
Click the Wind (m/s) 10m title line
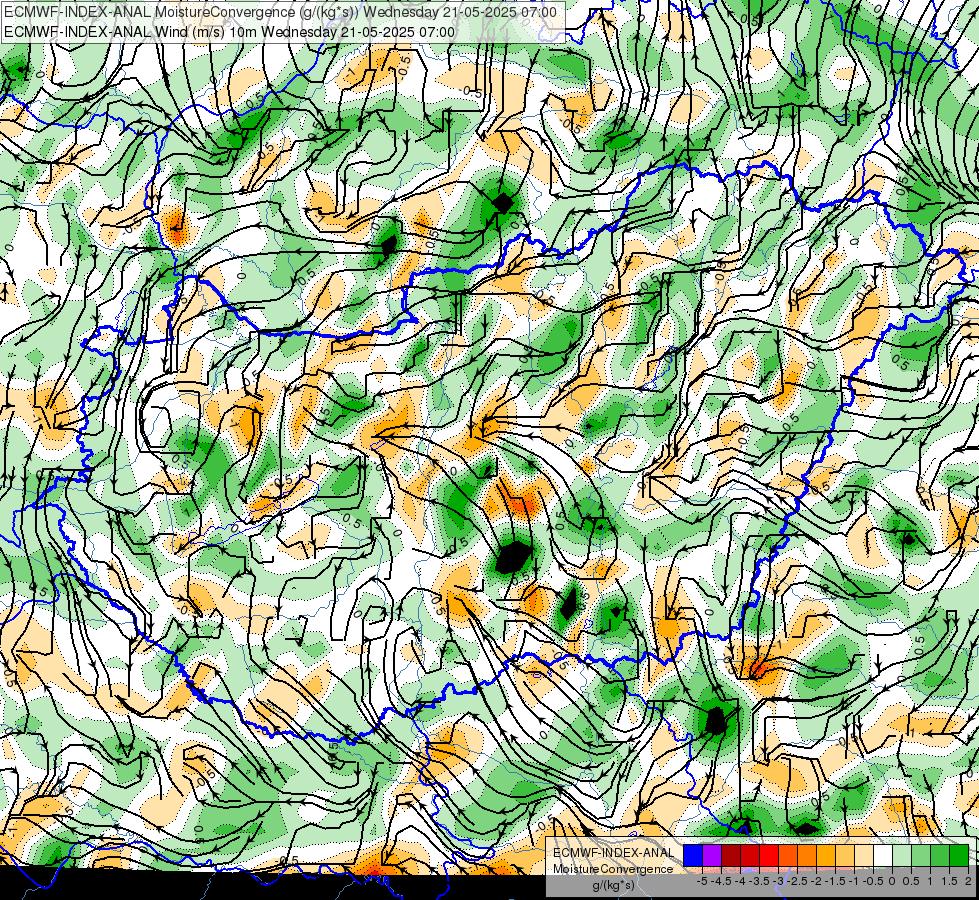click(229, 32)
